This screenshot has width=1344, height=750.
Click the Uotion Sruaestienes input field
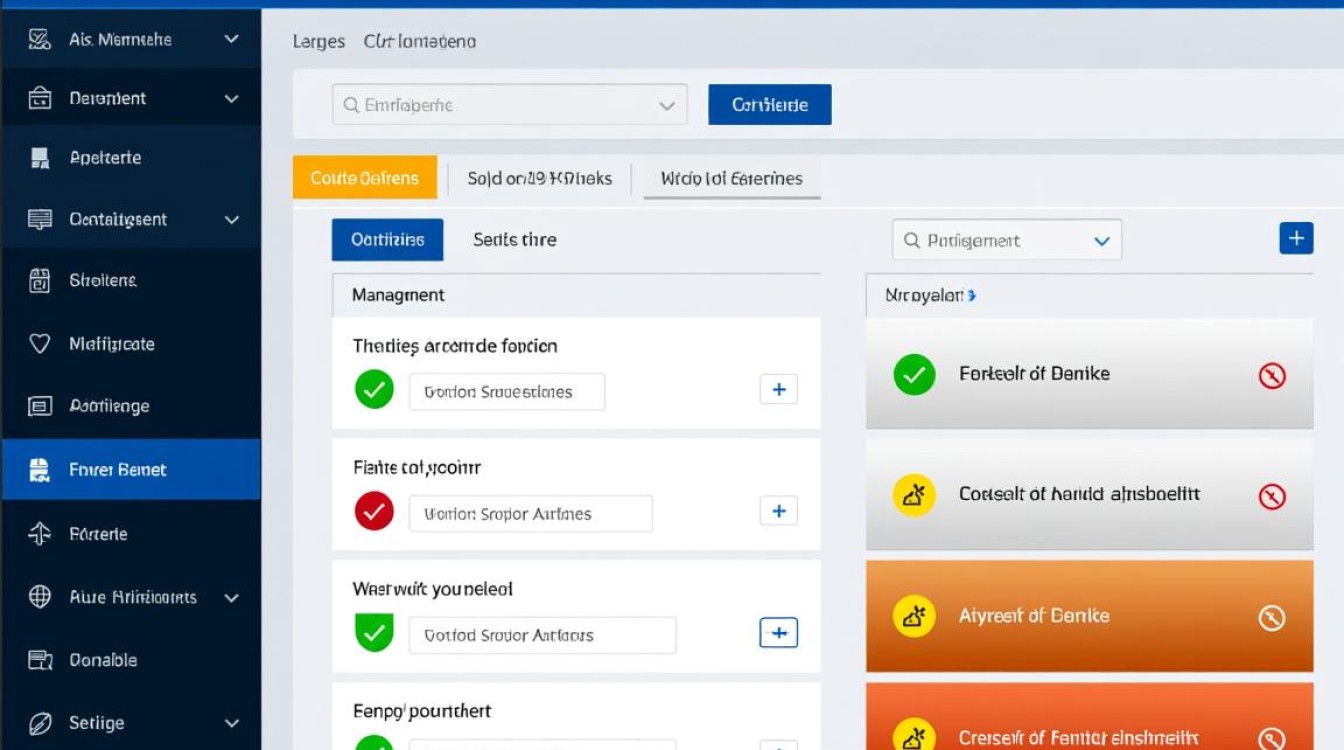(507, 392)
